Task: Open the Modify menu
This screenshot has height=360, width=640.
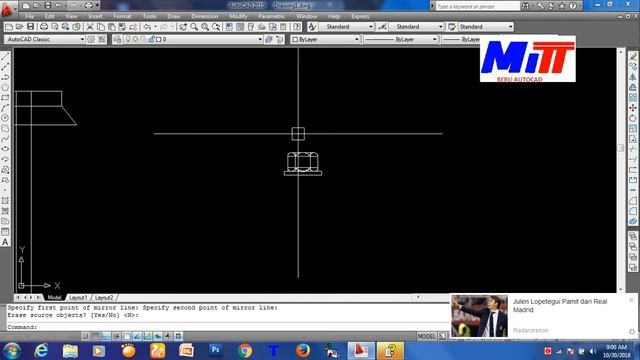Action: 238,16
